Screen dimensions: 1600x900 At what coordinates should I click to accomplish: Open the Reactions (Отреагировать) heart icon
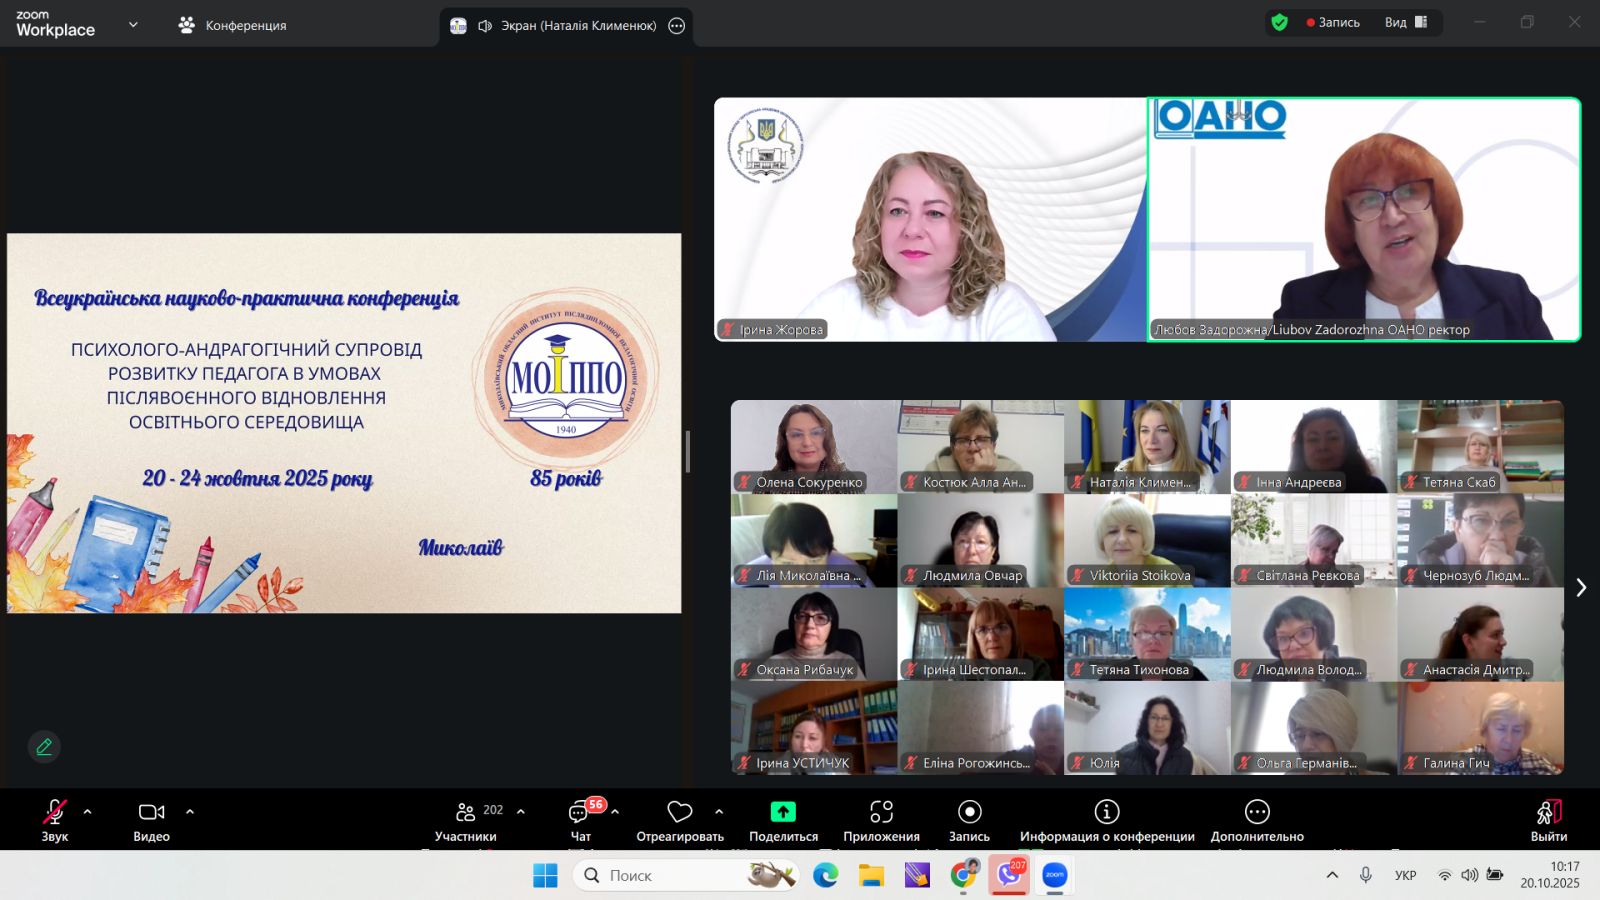[x=680, y=812]
